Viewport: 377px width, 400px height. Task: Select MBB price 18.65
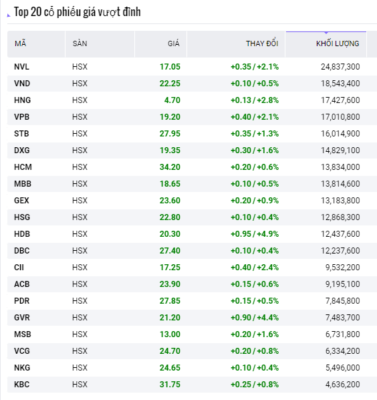coord(170,184)
